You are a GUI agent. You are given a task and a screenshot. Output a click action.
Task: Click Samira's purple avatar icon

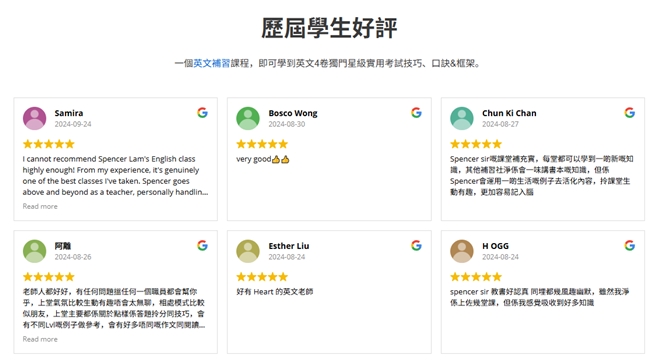[34, 118]
